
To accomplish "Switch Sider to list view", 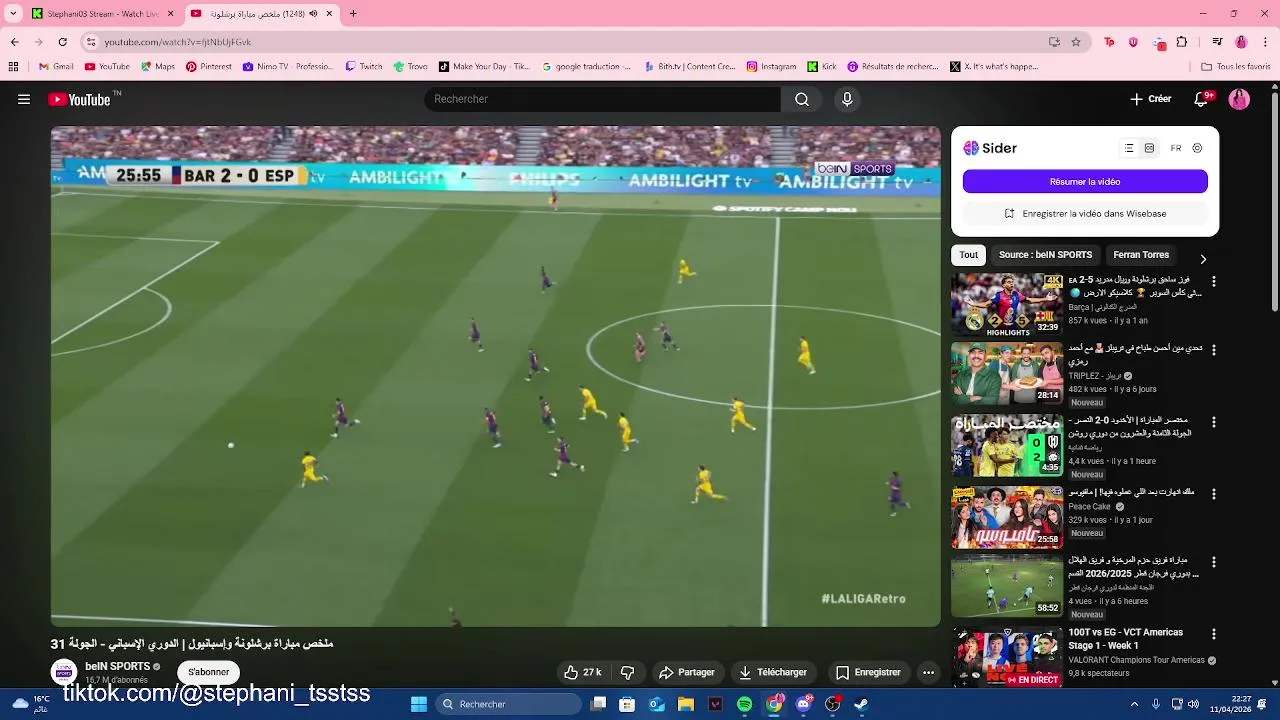I will pyautogui.click(x=1129, y=148).
